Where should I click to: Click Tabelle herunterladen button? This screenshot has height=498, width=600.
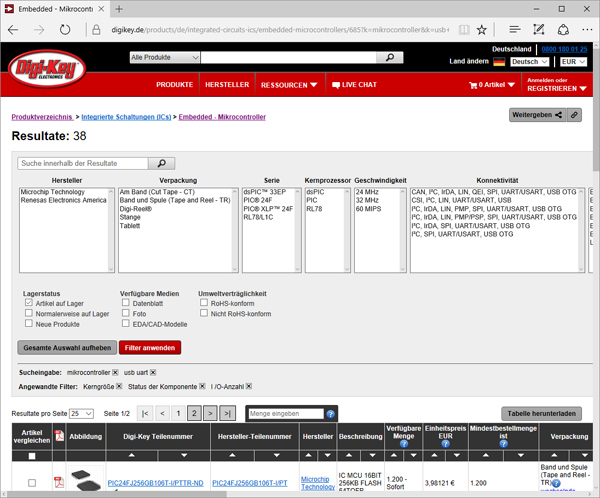tap(540, 413)
